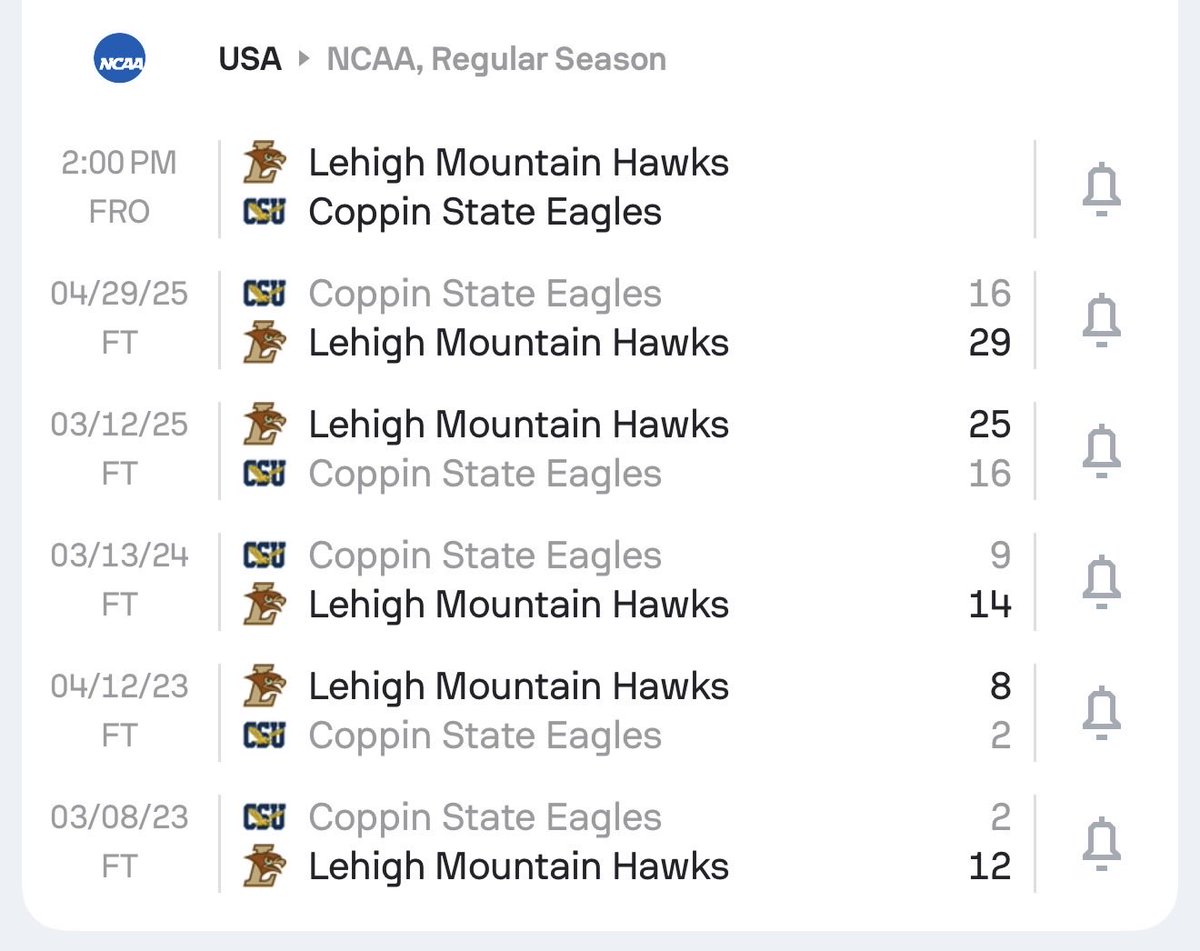This screenshot has height=951, width=1200.
Task: Click the 04/12/23 FT date label
Action: point(119,712)
